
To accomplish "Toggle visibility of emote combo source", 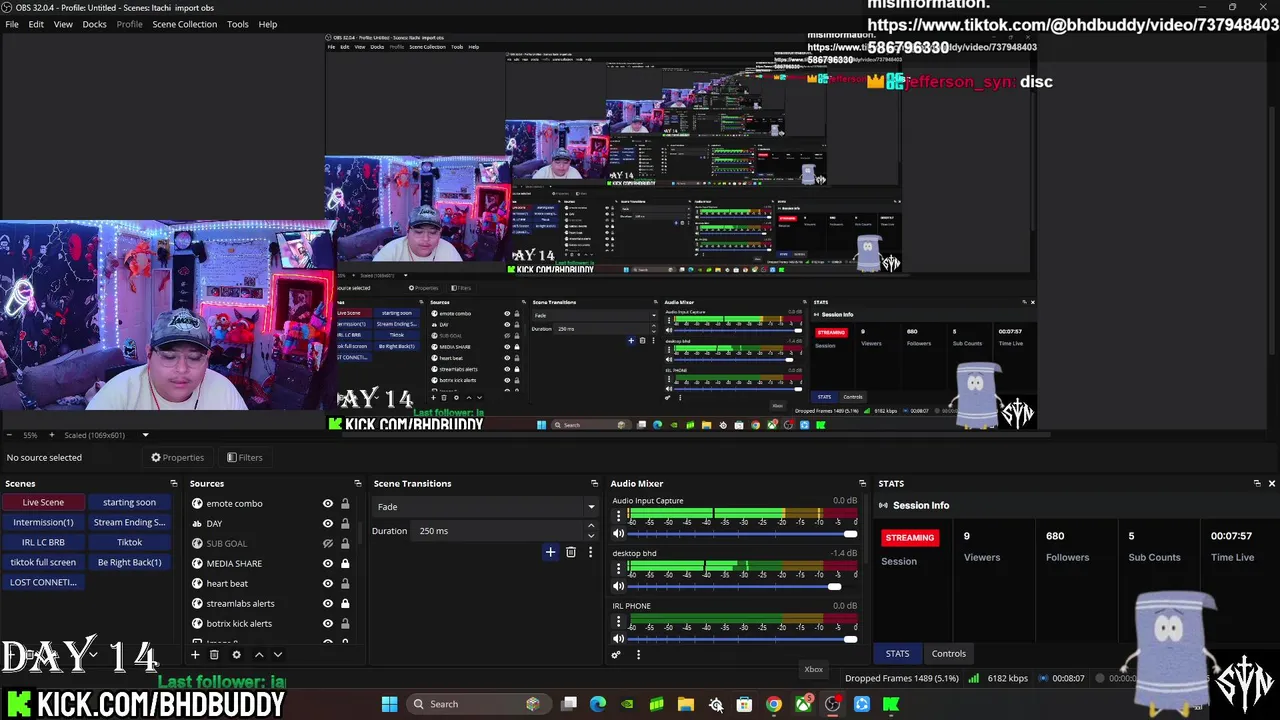I will (x=327, y=504).
